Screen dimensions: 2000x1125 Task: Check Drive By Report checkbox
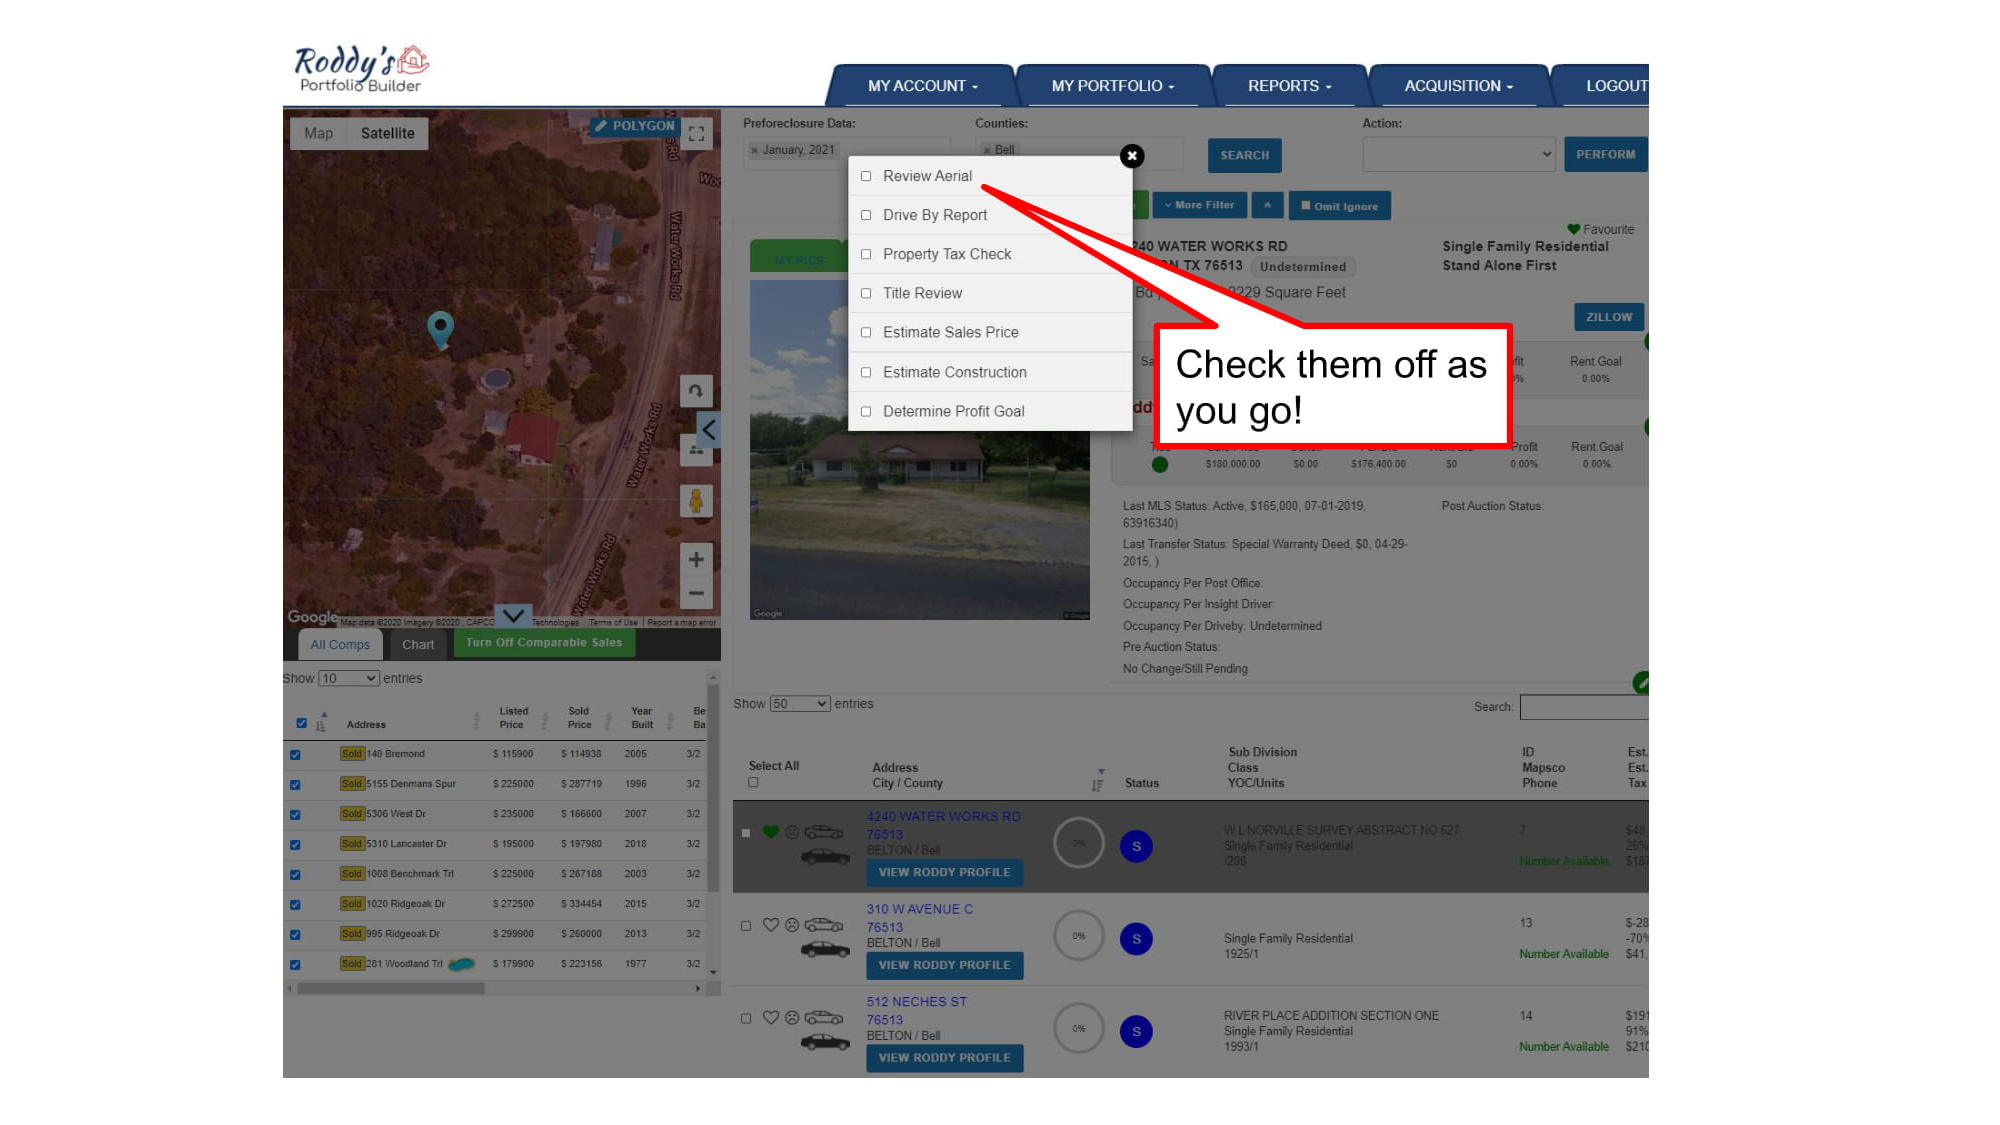[x=866, y=215]
